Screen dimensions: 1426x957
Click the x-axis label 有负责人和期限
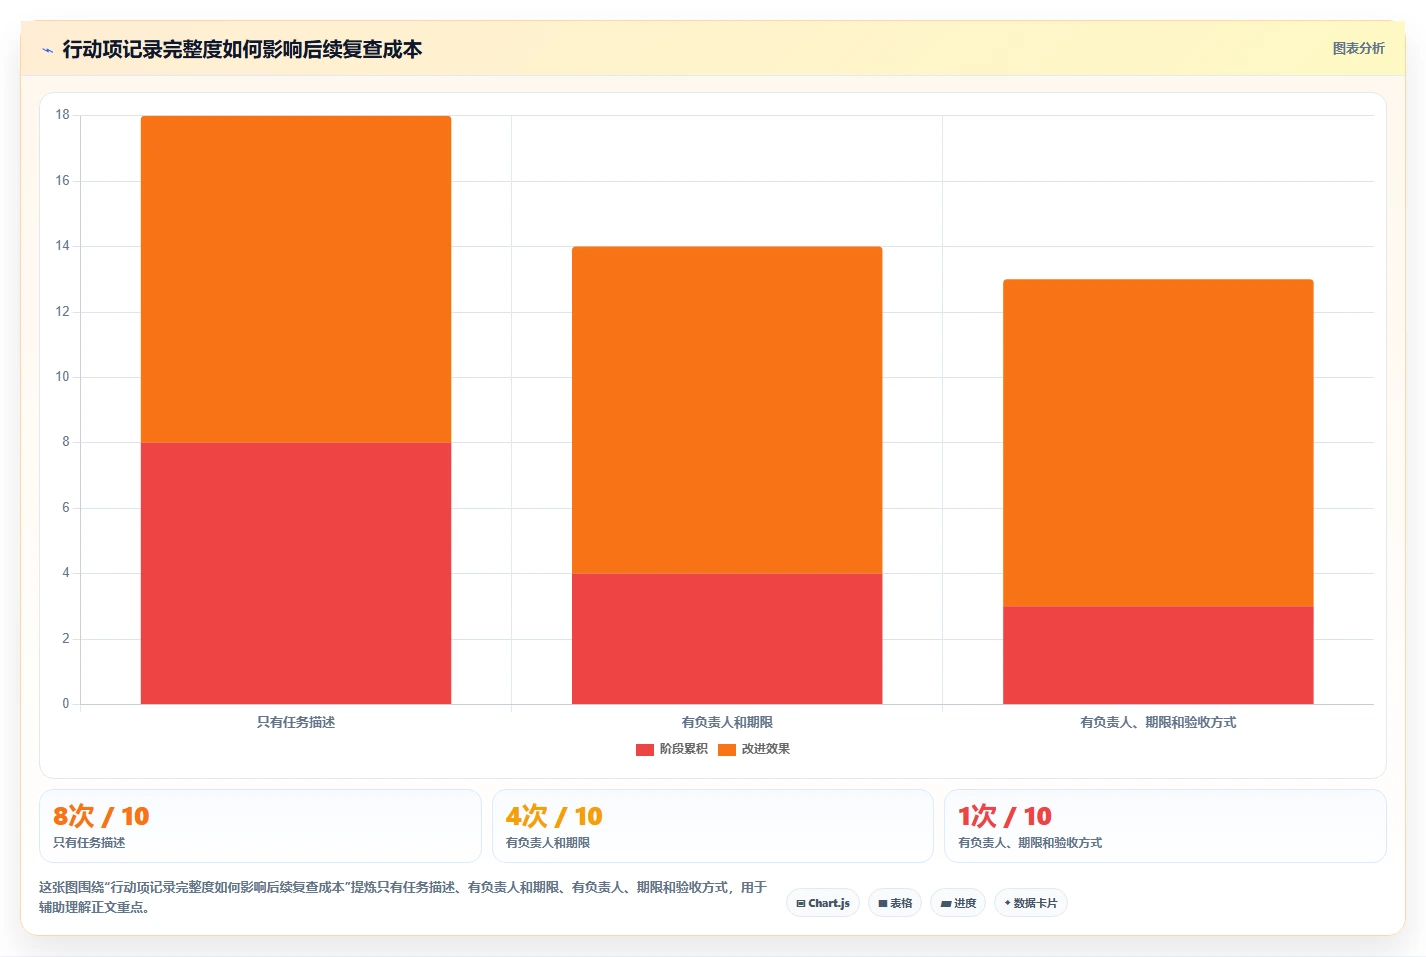point(727,722)
